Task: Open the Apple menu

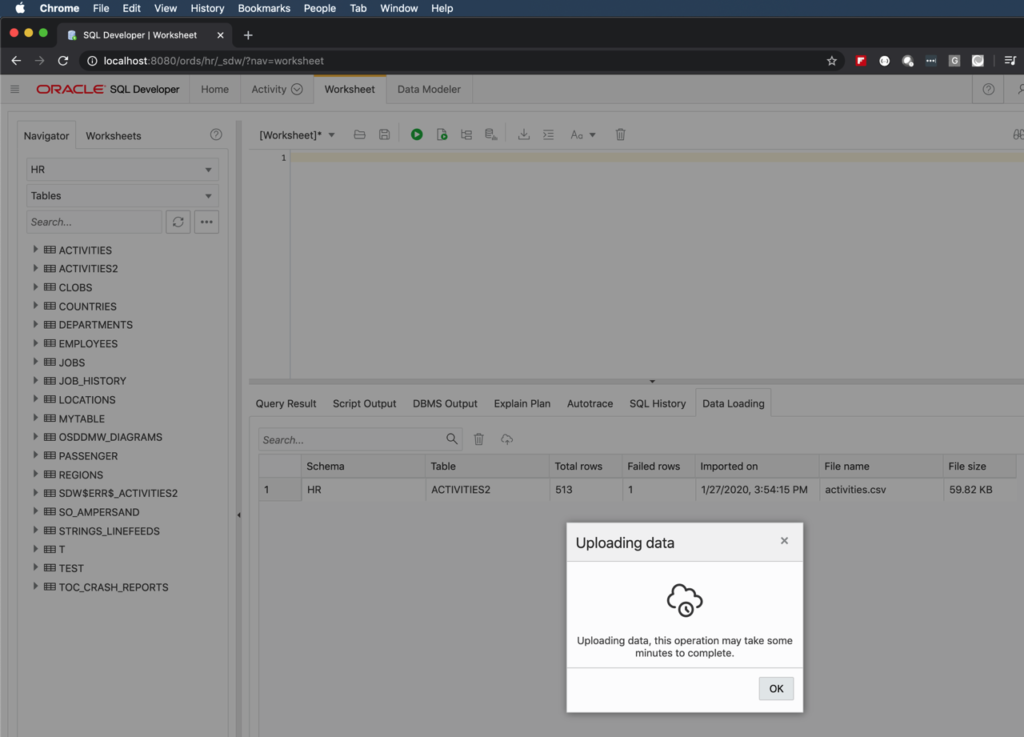Action: click(x=20, y=8)
